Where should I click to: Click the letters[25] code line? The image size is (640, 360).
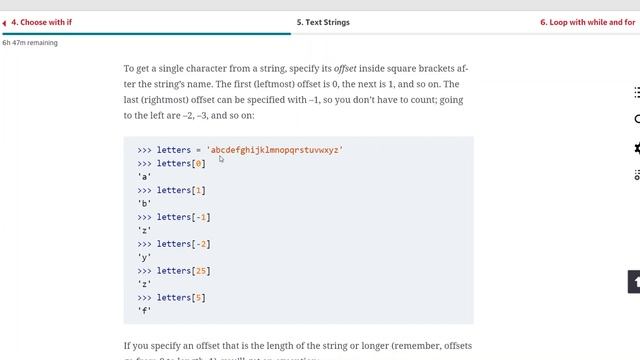click(174, 271)
